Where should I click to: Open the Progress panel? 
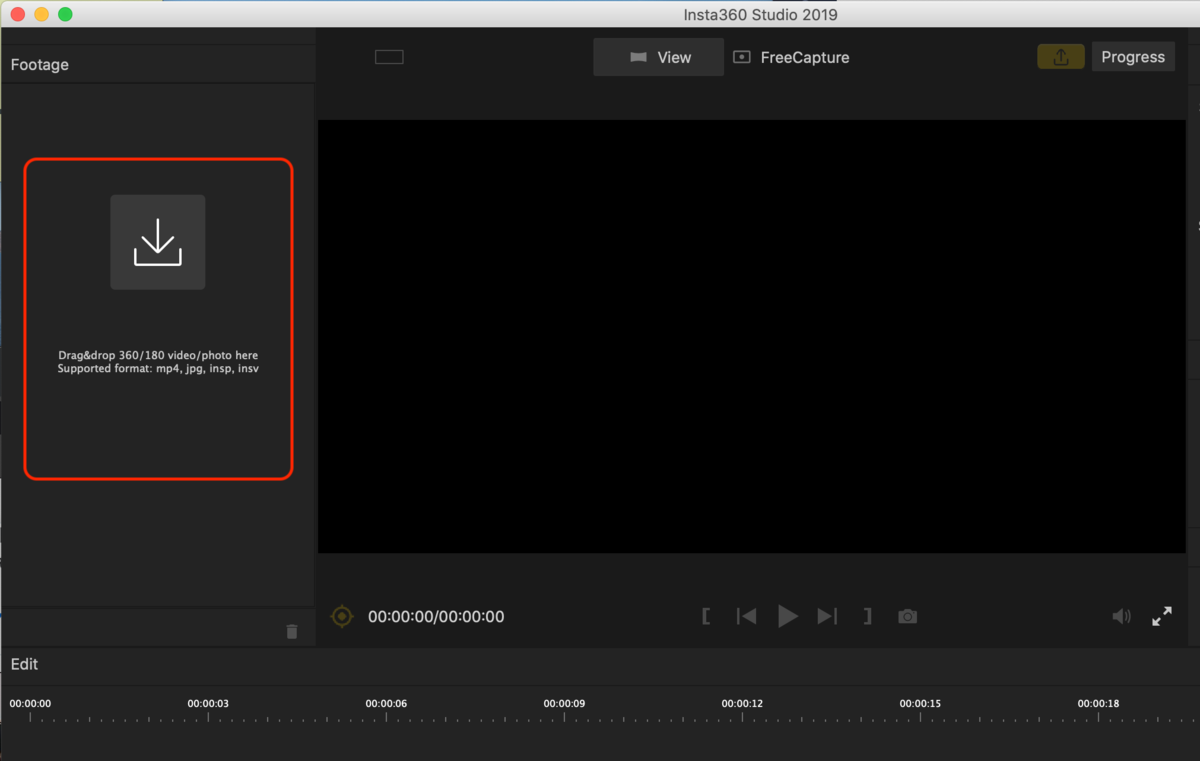(x=1133, y=57)
